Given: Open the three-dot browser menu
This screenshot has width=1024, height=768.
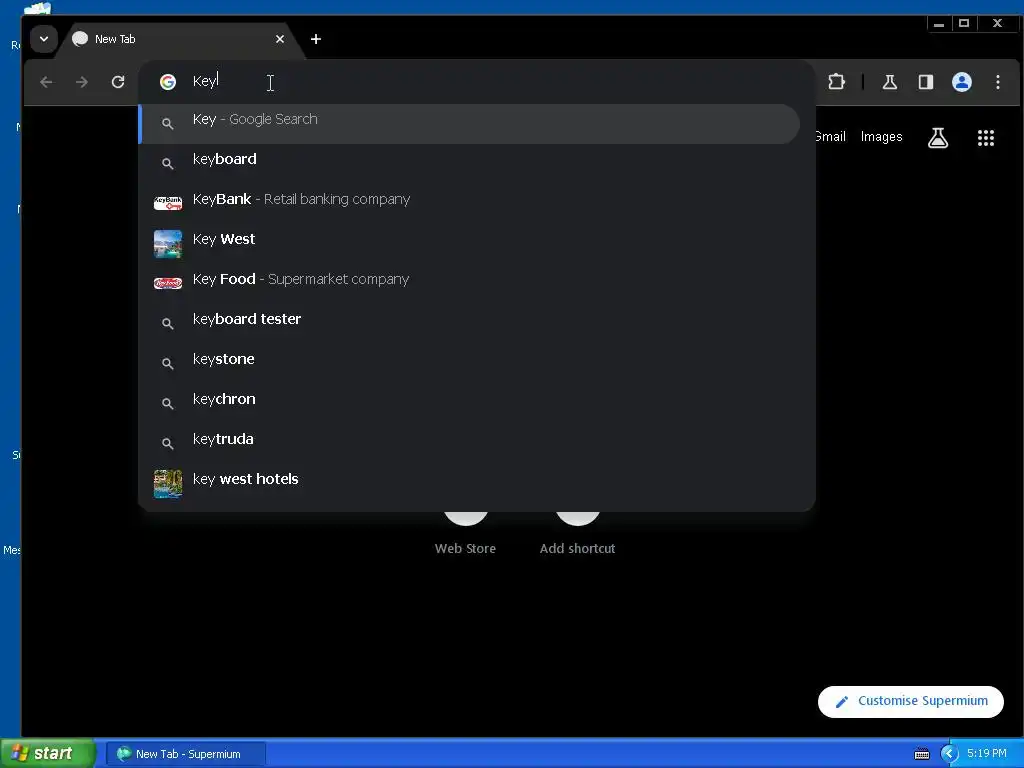Looking at the screenshot, I should pos(997,82).
